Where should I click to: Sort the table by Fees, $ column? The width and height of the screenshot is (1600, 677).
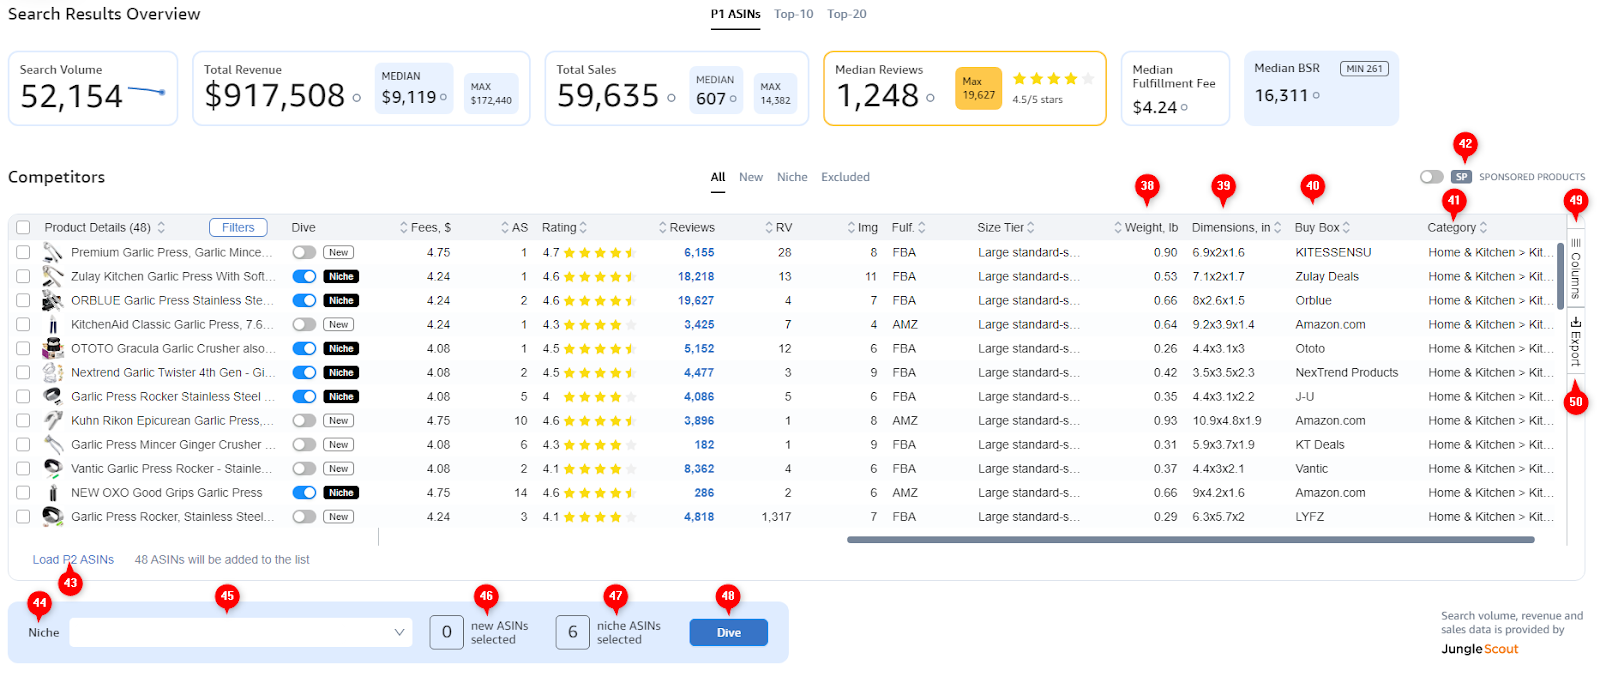click(425, 228)
